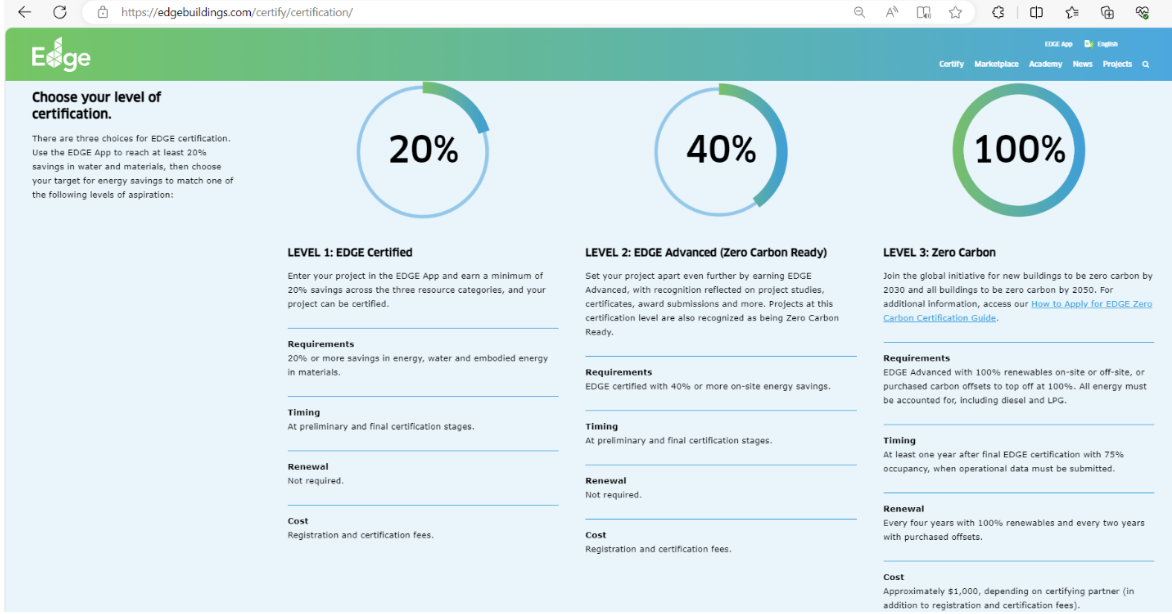Start Read Aloud from the address bar
Screen dimensions: 1172x614
891,12
